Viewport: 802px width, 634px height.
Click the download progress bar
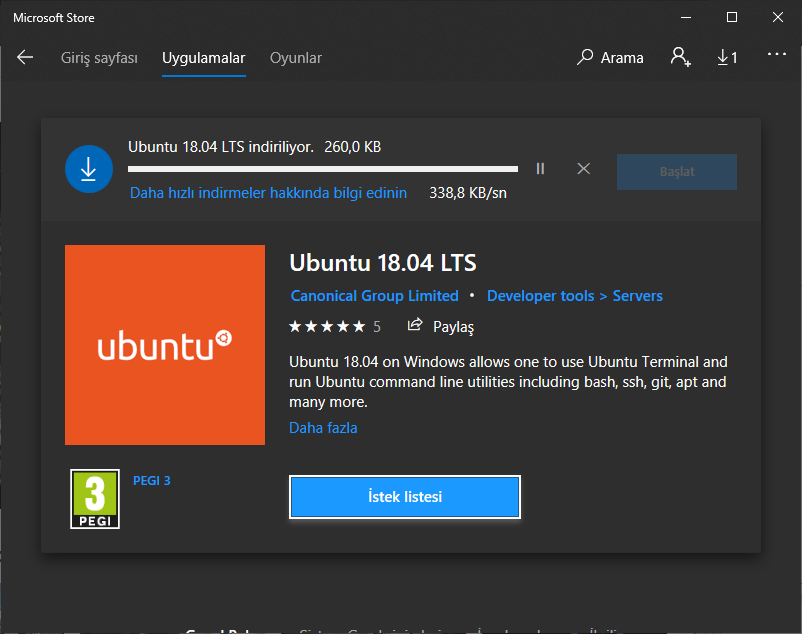322,169
